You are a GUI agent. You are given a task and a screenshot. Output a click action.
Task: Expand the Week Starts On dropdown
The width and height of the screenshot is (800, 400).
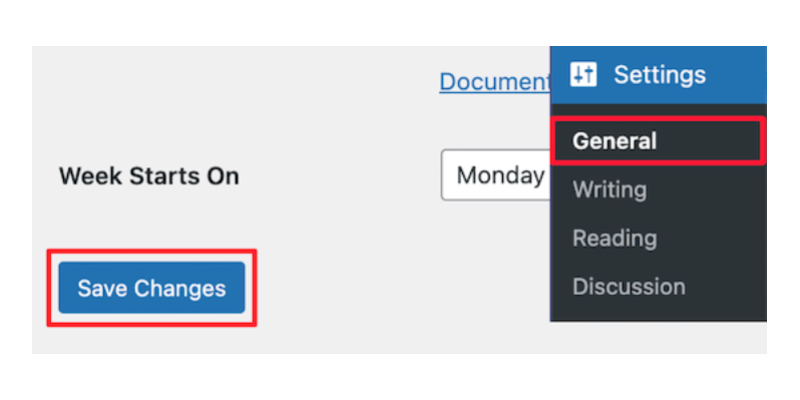496,176
